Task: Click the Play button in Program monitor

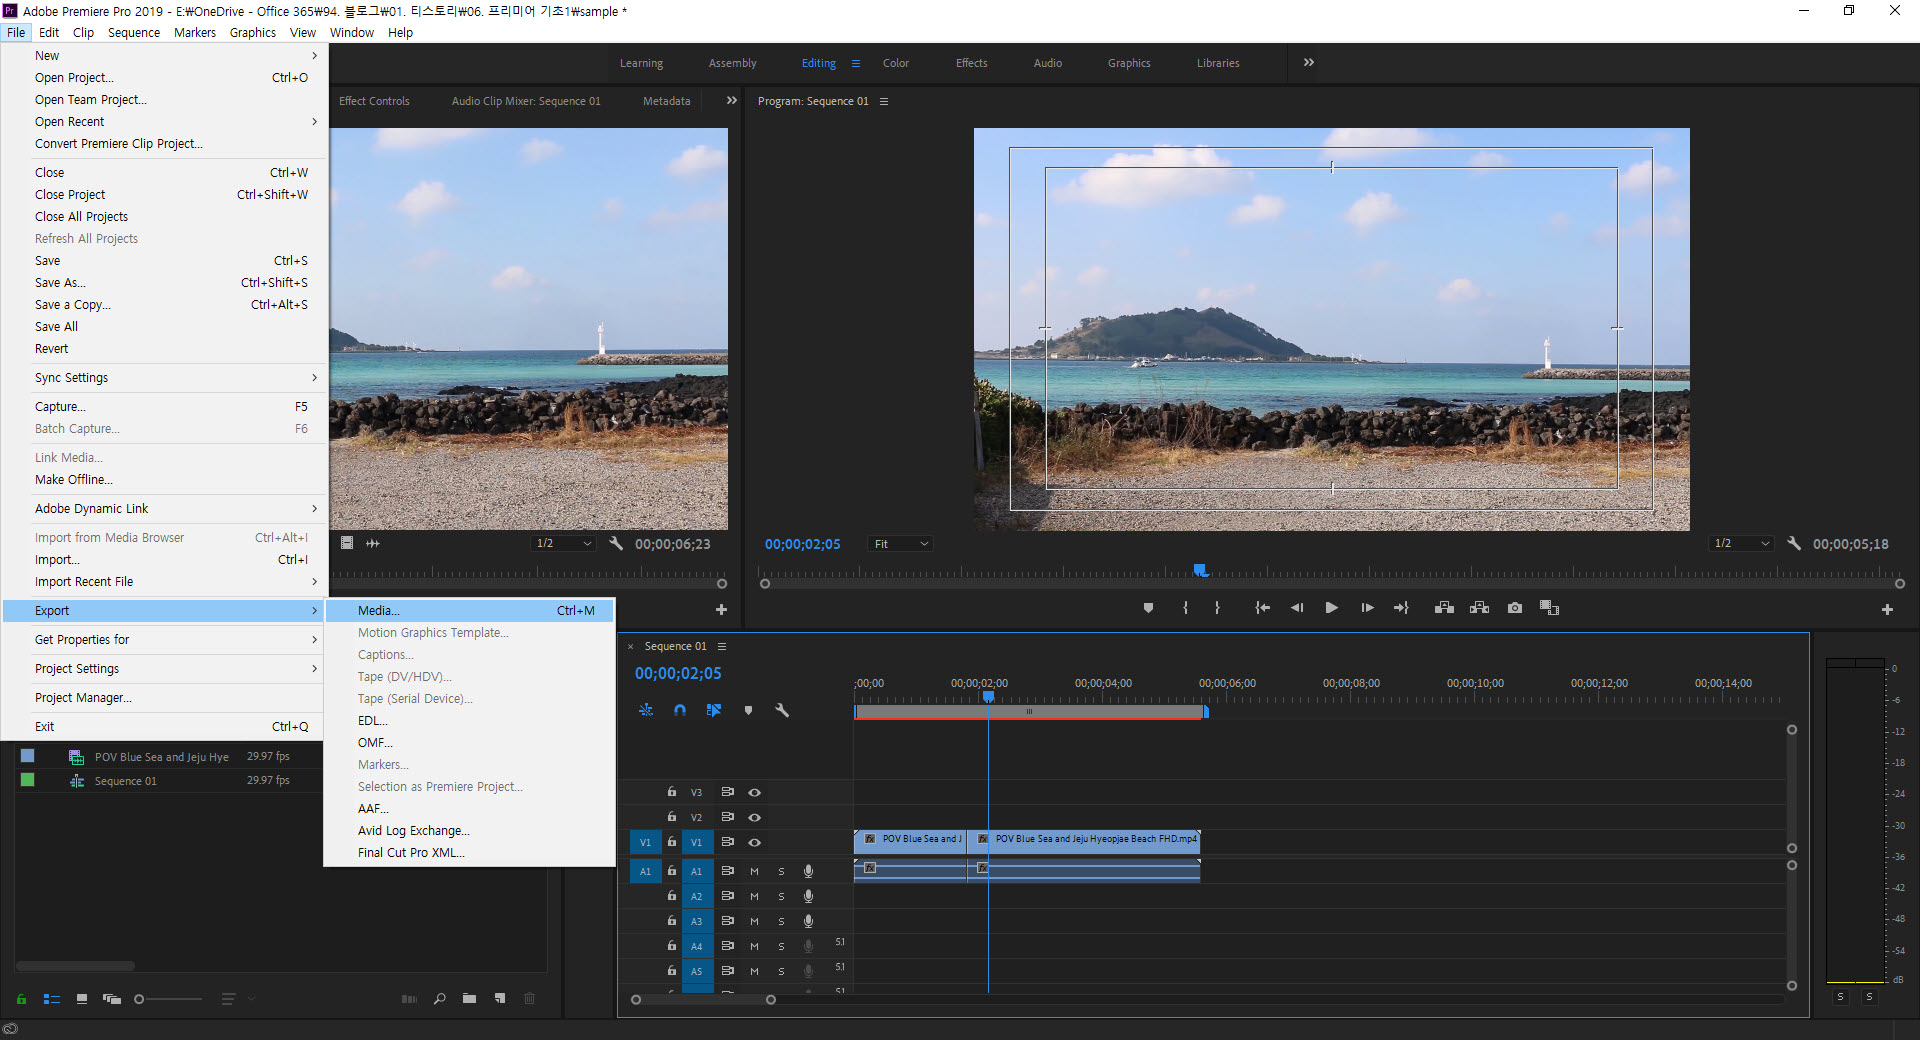Action: click(x=1331, y=608)
